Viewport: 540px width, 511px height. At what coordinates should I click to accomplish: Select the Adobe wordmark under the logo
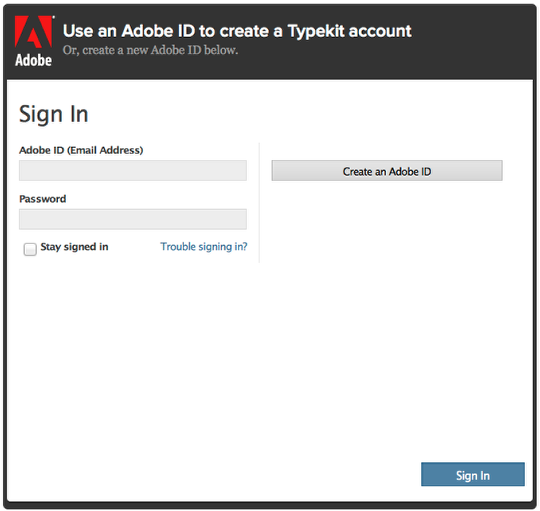33,60
